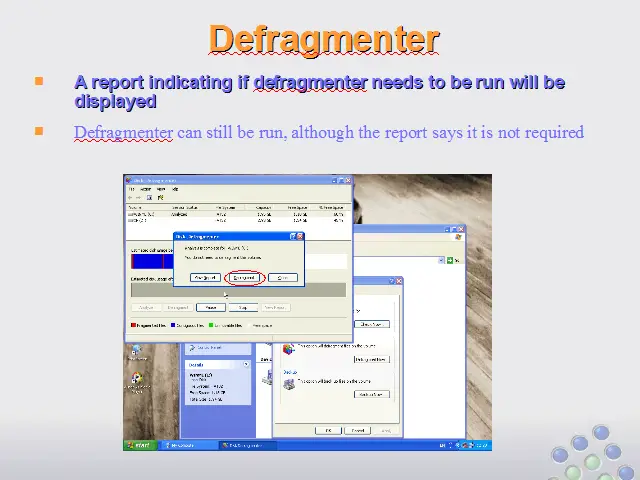Screen dimensions: 640x480
Task: Click the Windows Start button
Action: [141, 445]
